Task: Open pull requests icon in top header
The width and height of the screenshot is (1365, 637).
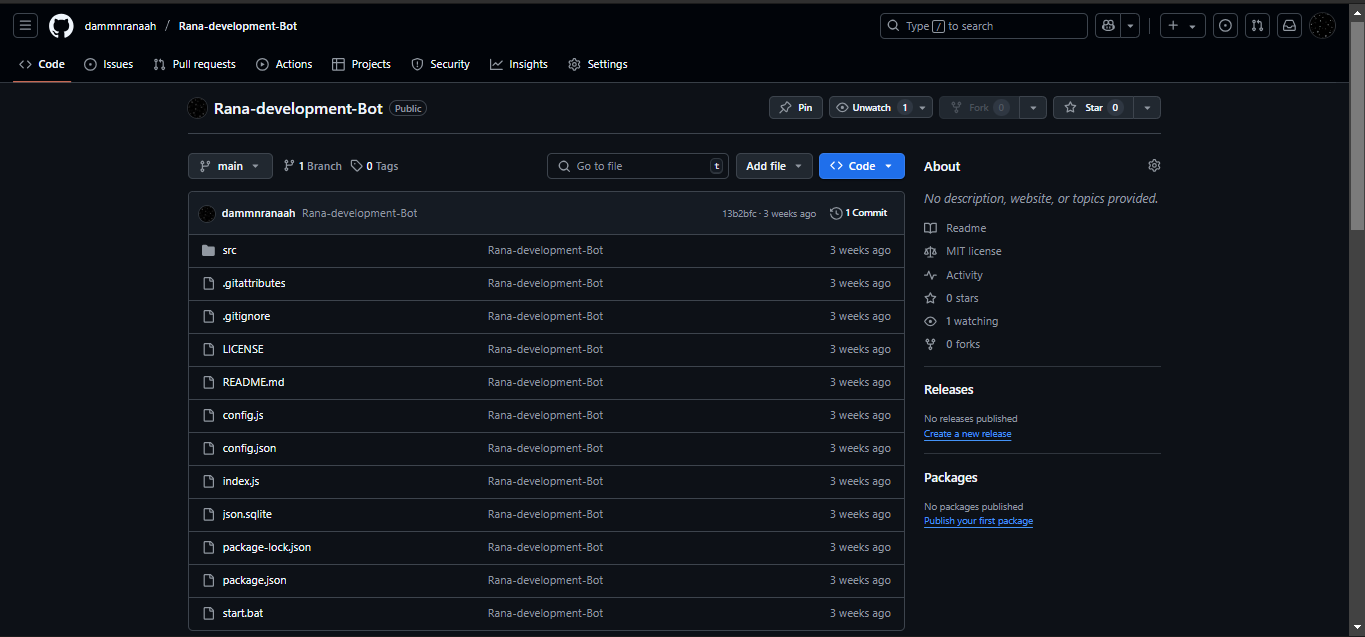Action: pos(1258,26)
